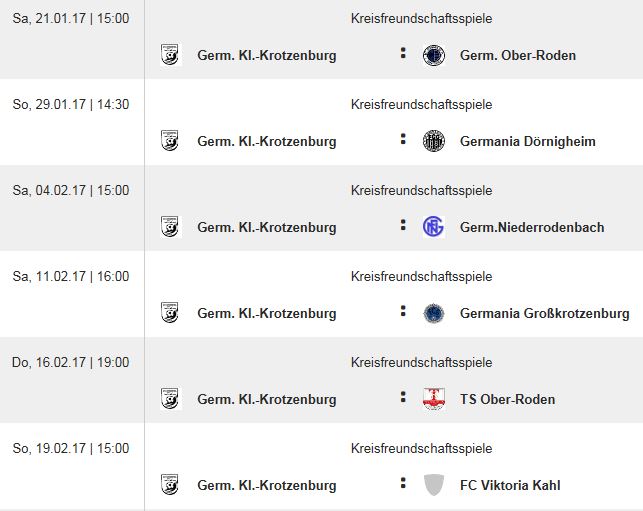The image size is (643, 511).
Task: Open Germ. Kl.-Krotzenburg in the 11.02.17 match
Action: 267,313
